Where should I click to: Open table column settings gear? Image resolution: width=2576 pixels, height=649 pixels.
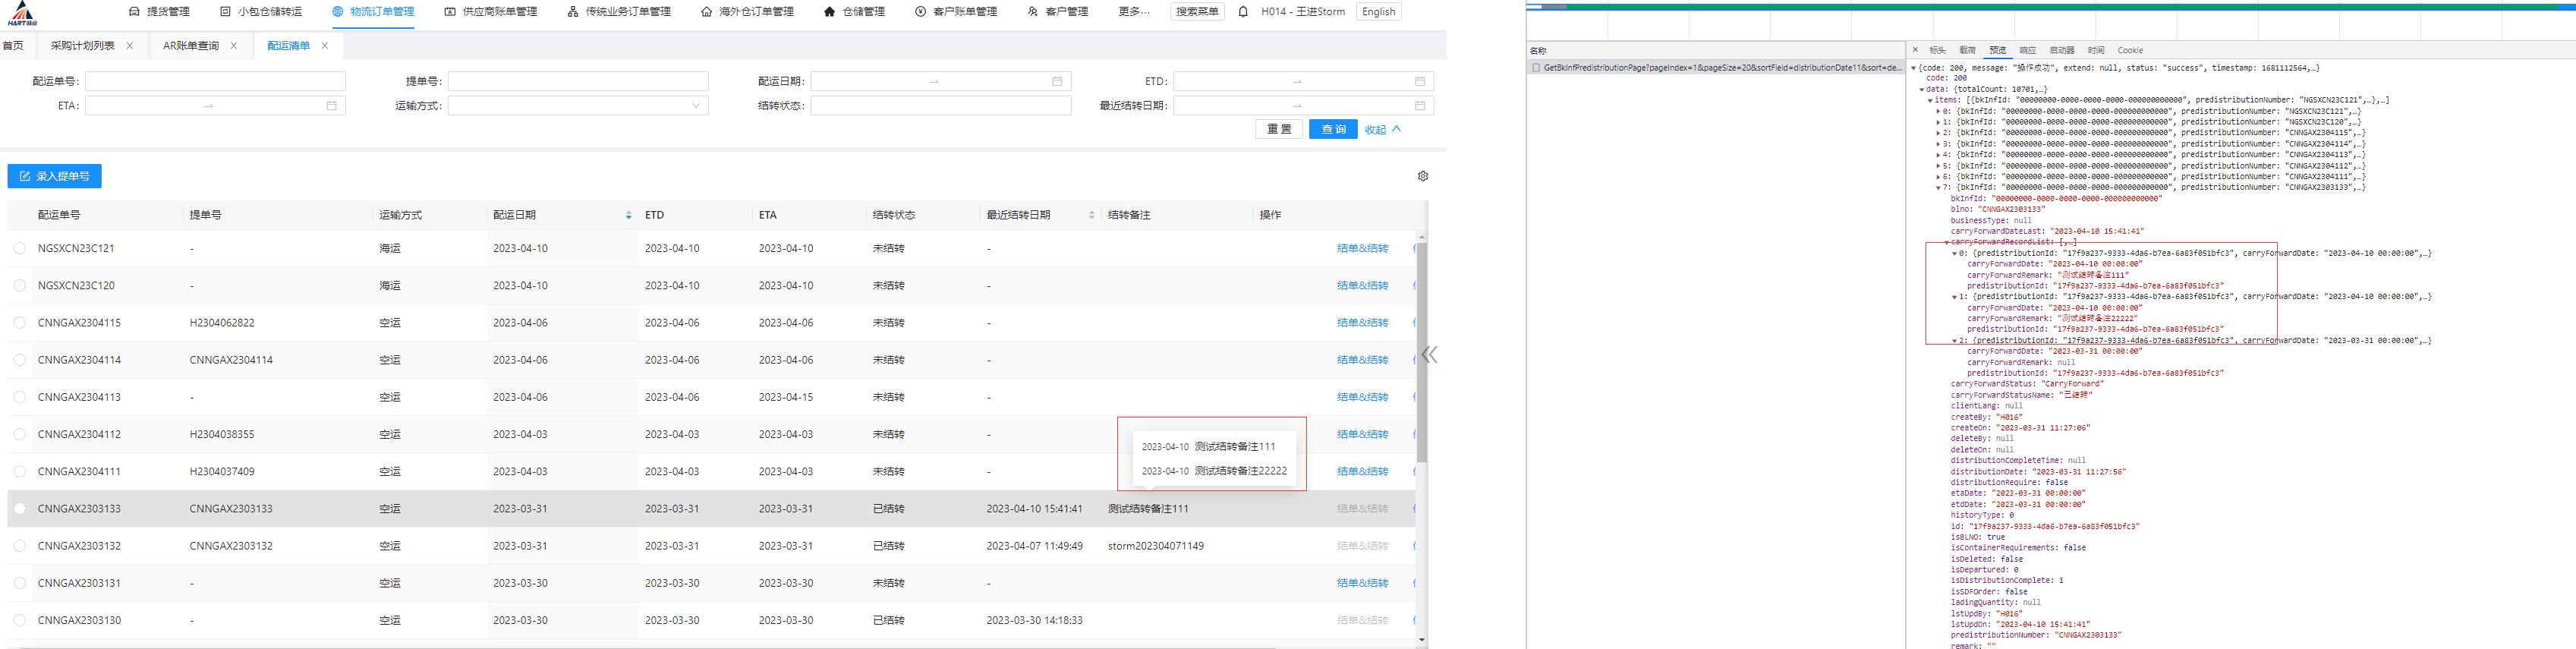coord(1422,176)
